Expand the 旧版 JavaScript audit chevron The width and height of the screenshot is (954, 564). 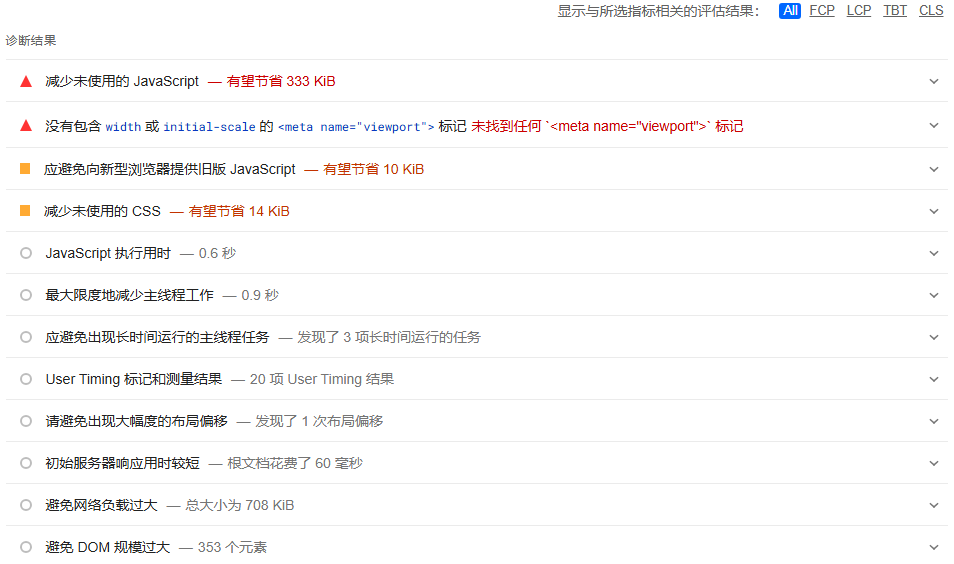[934, 169]
